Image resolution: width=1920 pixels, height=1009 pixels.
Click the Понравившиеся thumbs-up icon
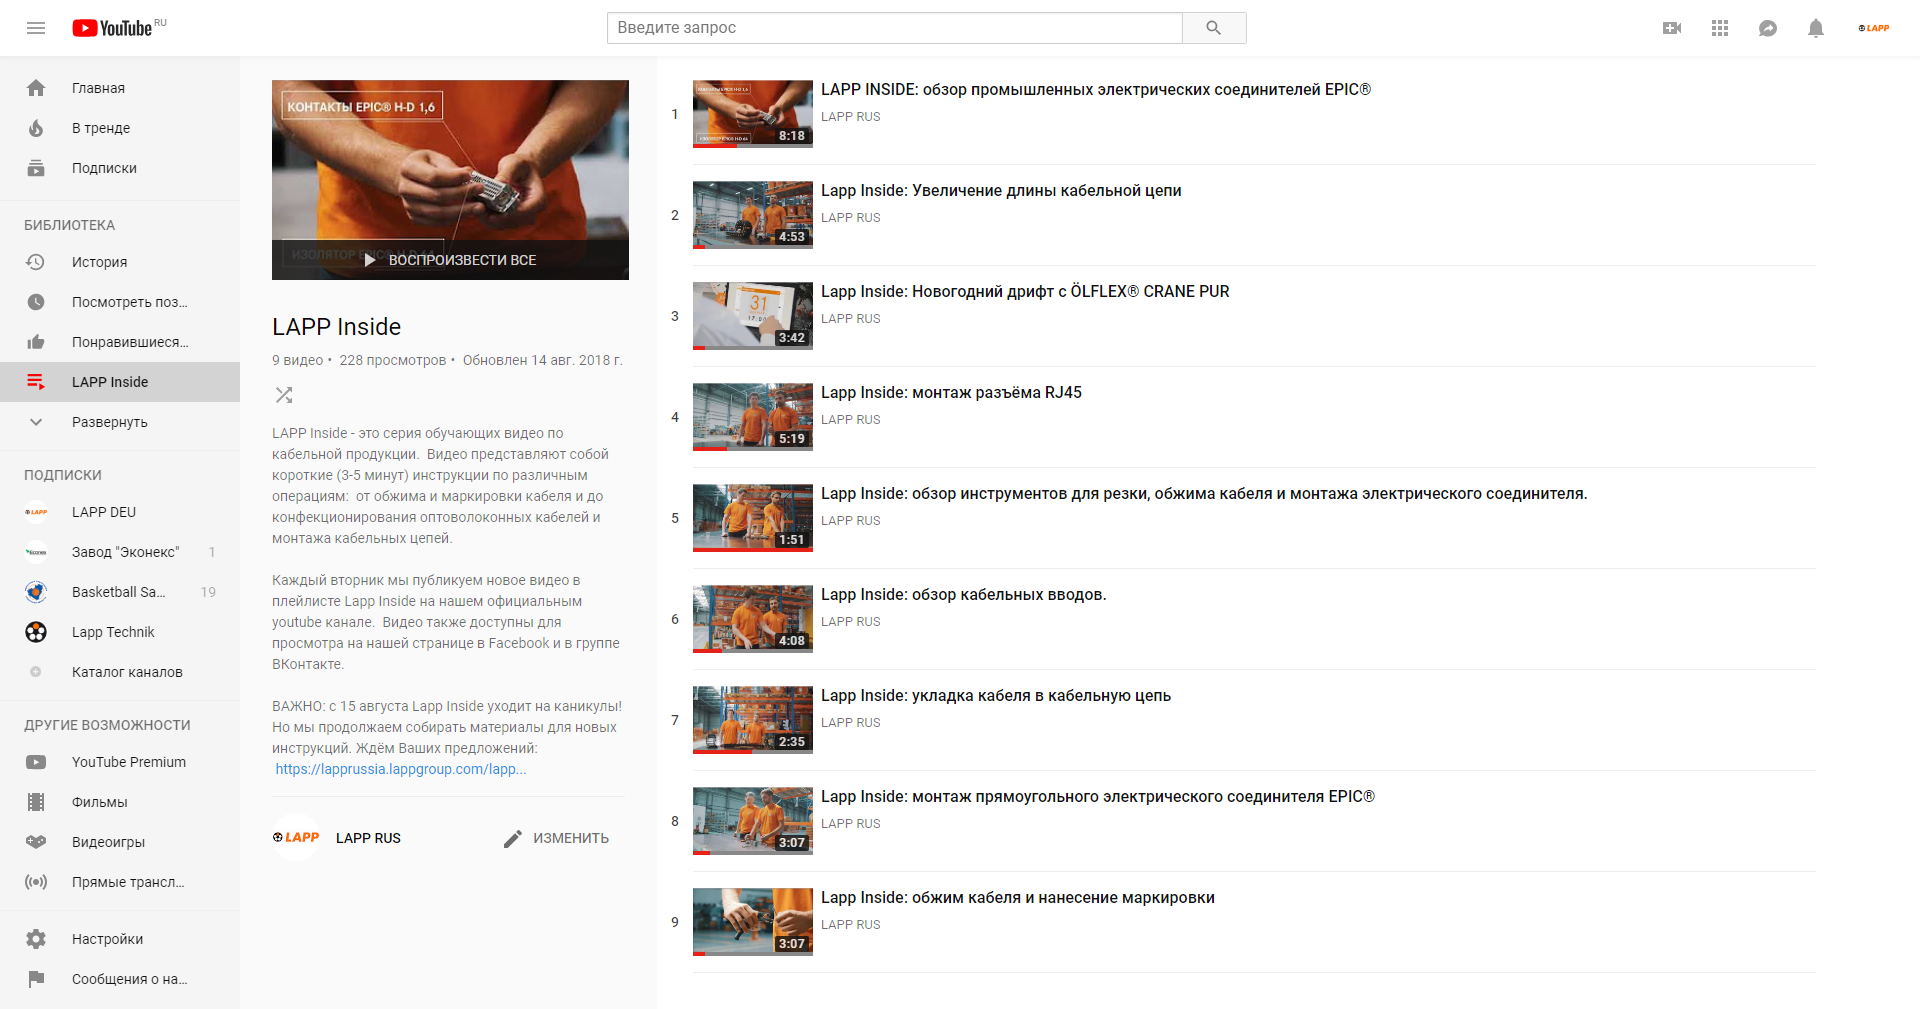[36, 342]
